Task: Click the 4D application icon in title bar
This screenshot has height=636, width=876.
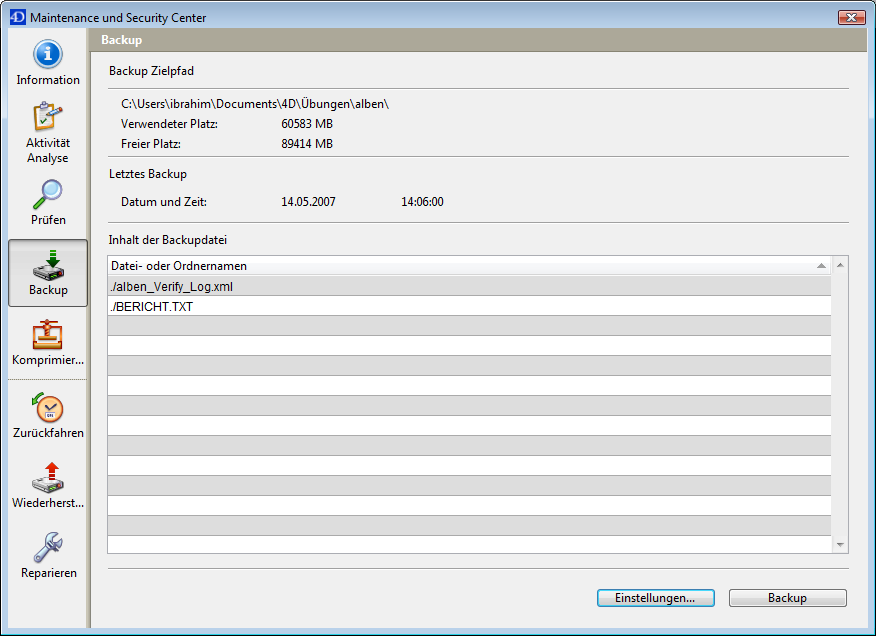Action: 17,17
